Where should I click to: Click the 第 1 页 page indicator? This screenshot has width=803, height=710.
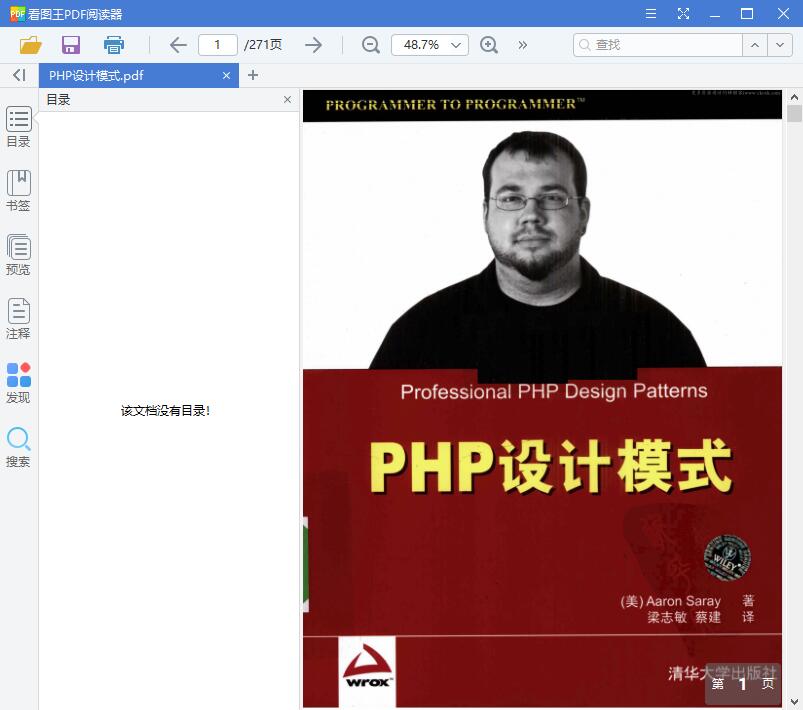743,683
